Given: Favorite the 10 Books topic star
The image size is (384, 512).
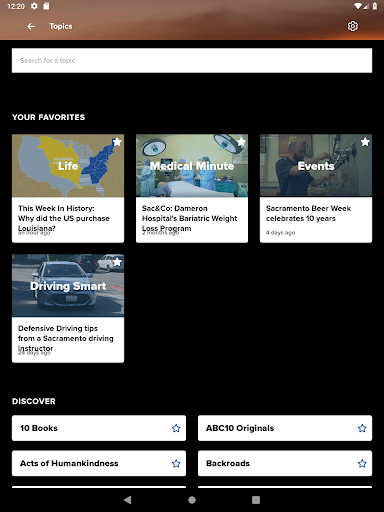Looking at the screenshot, I should (x=176, y=428).
